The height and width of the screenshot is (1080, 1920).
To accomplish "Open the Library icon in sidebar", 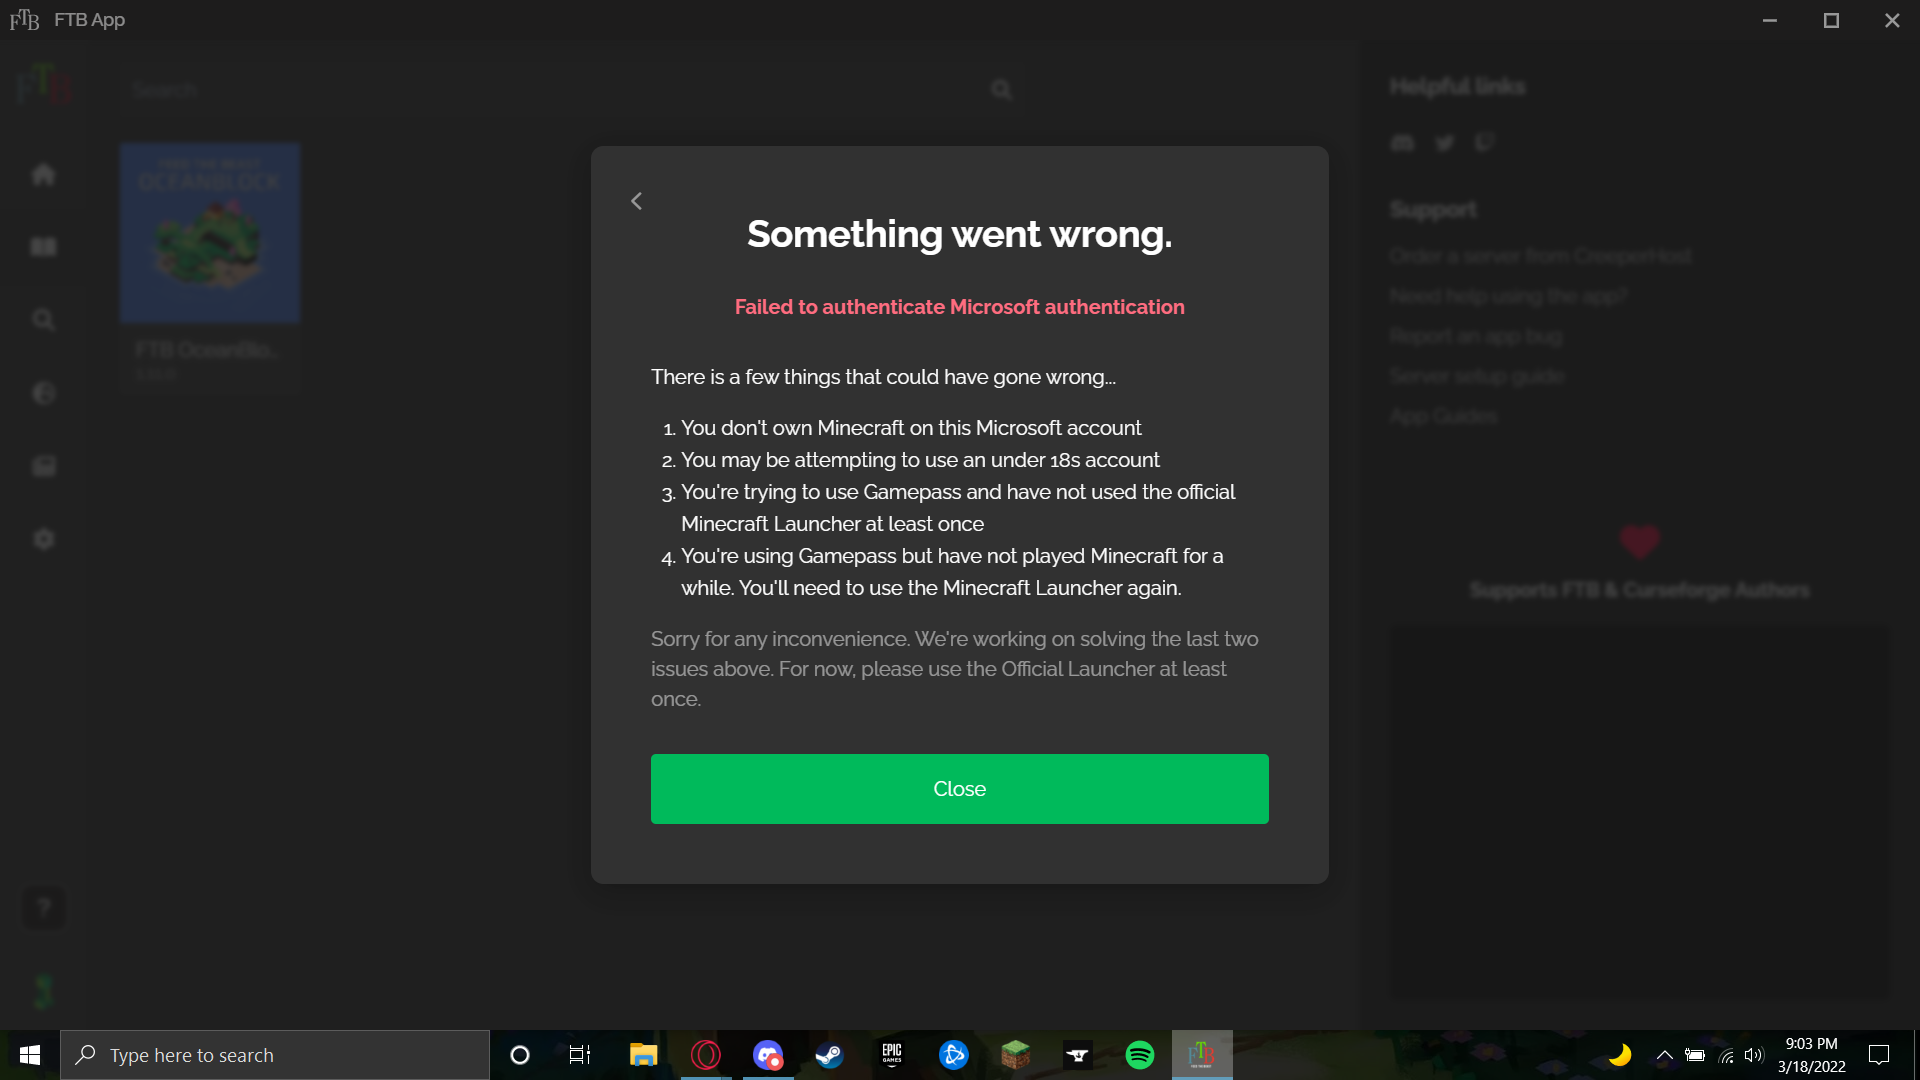I will (x=43, y=247).
